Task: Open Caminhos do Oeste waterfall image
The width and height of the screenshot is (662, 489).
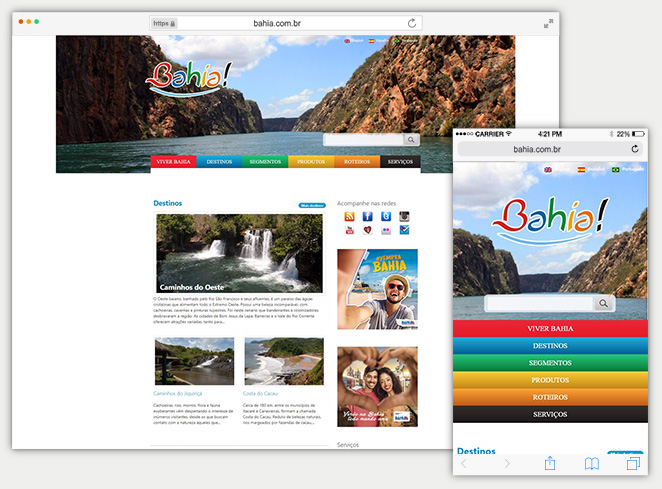Action: coord(239,253)
